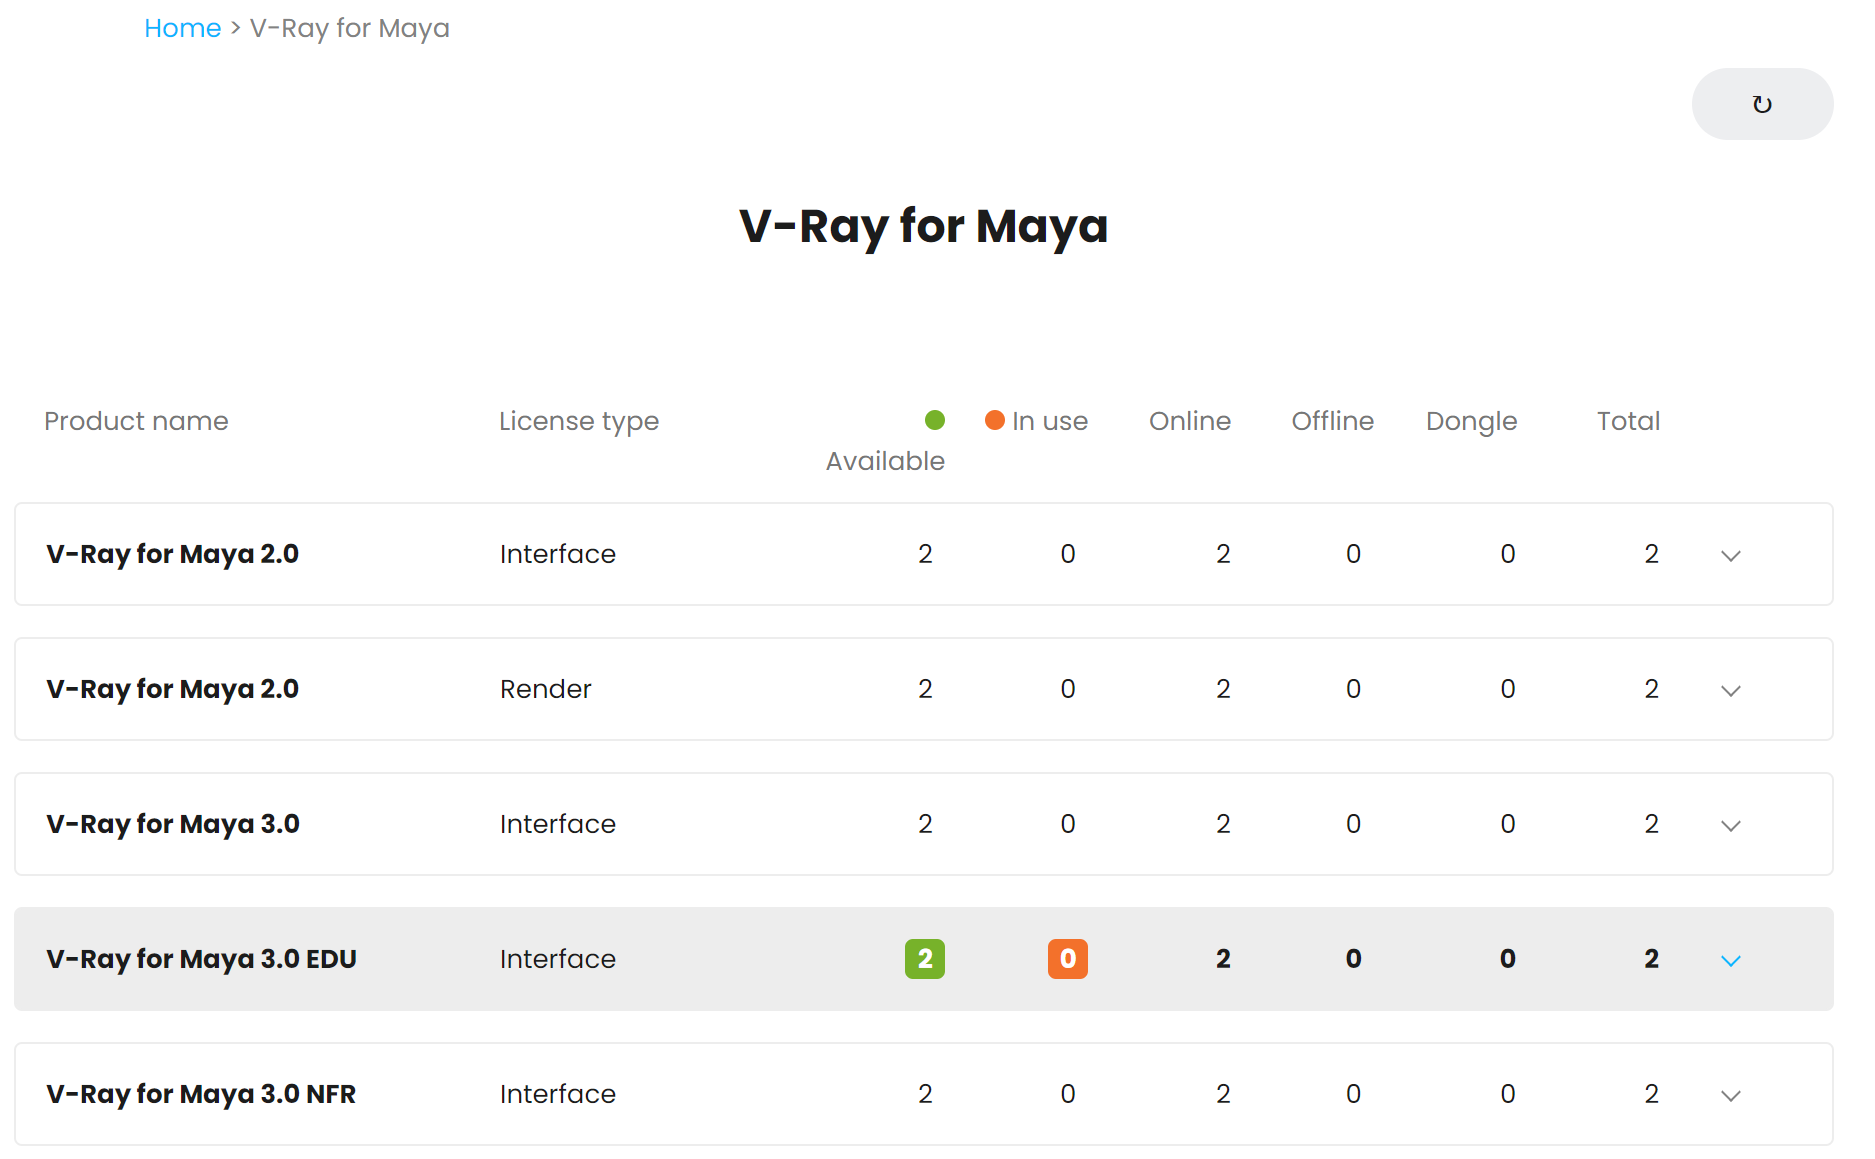Select V-Ray for Maya 3.0 NFR product name
The height and width of the screenshot is (1159, 1875).
(x=201, y=1094)
